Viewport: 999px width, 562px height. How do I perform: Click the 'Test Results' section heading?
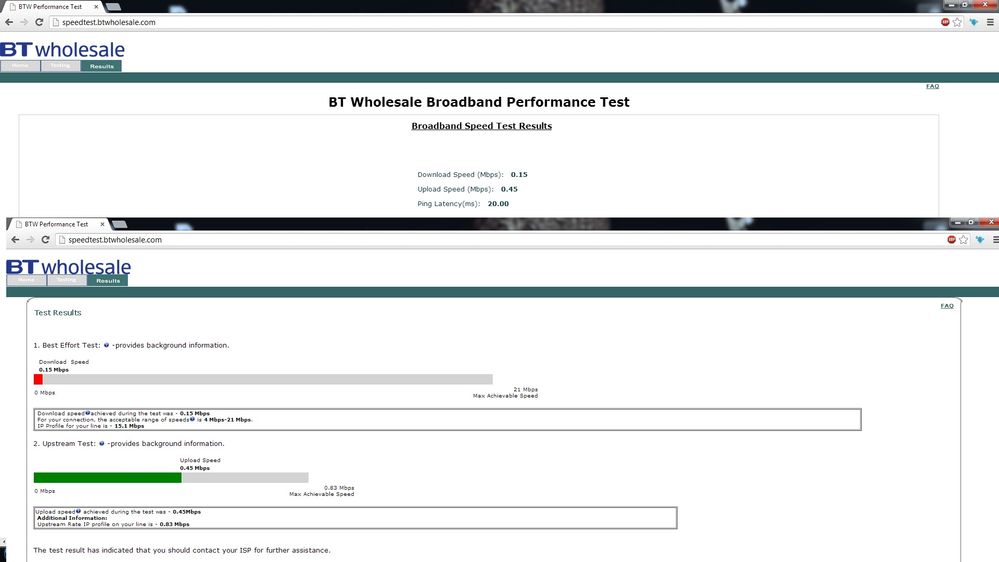click(58, 313)
